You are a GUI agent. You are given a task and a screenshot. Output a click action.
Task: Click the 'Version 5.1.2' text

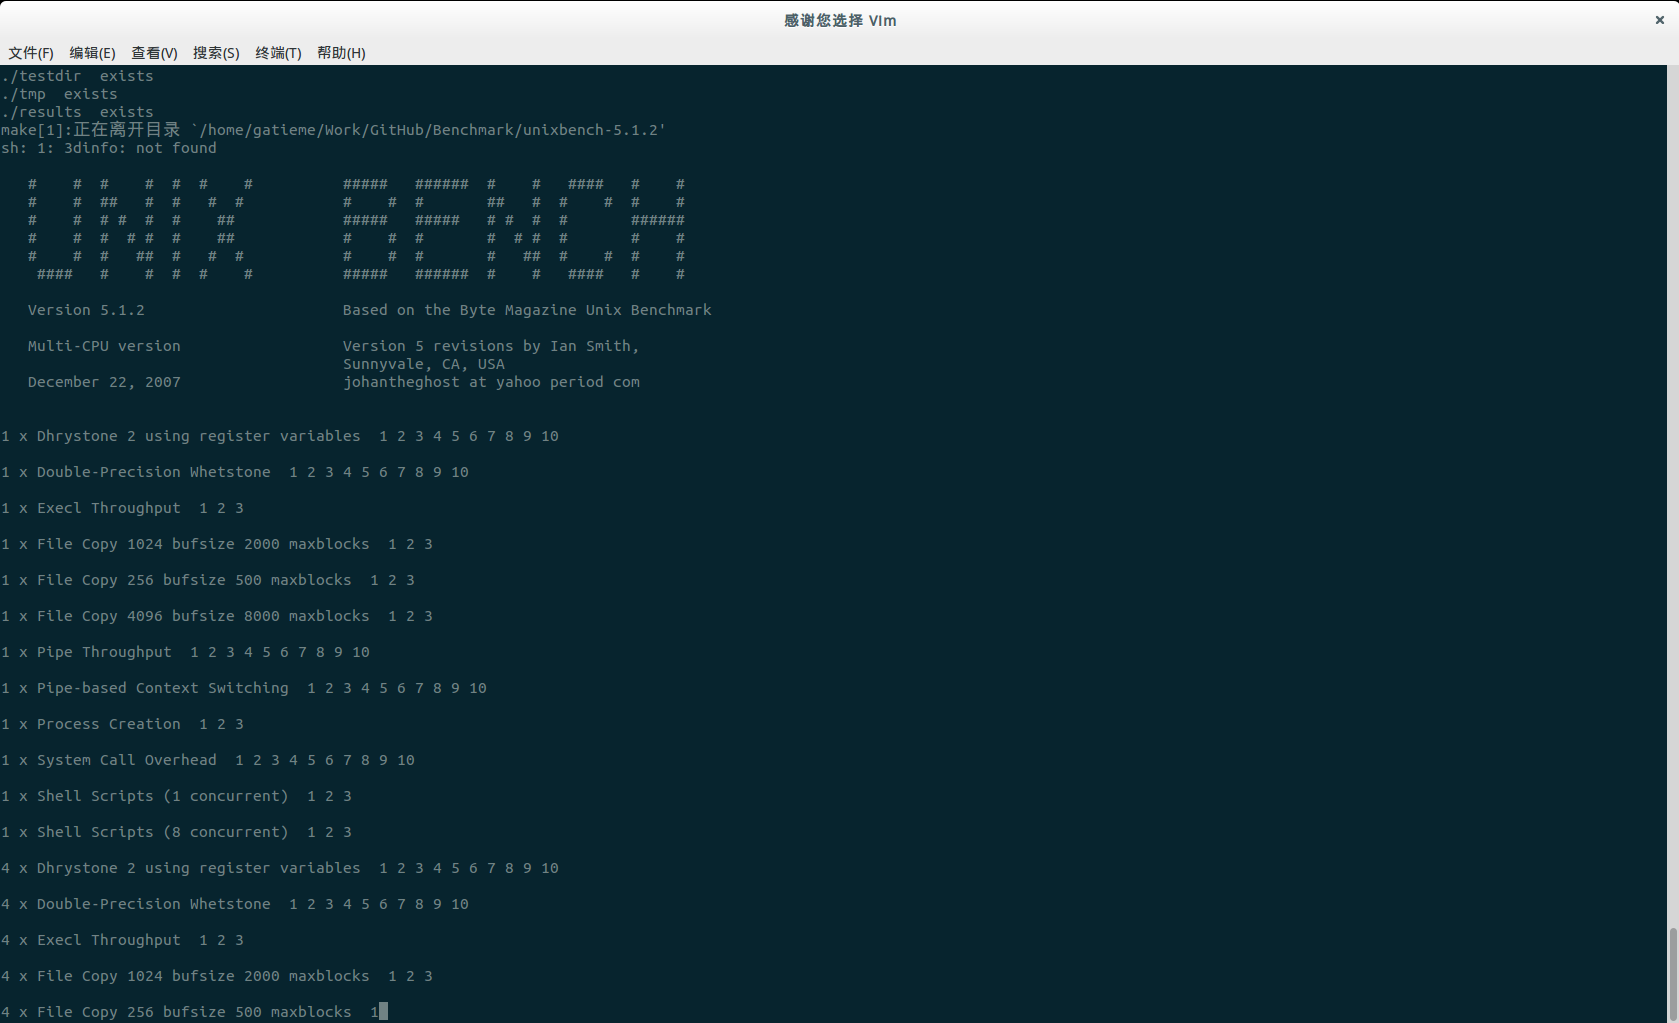[86, 310]
